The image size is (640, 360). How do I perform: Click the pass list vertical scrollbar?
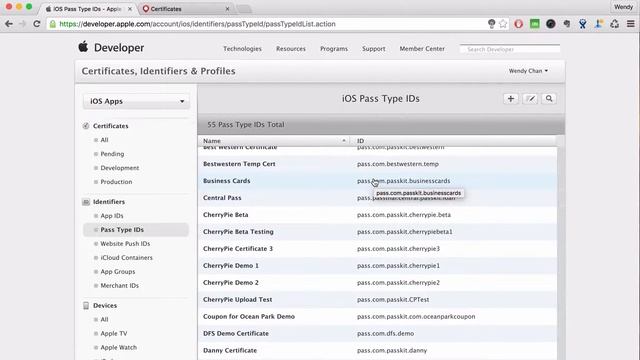click(561, 252)
